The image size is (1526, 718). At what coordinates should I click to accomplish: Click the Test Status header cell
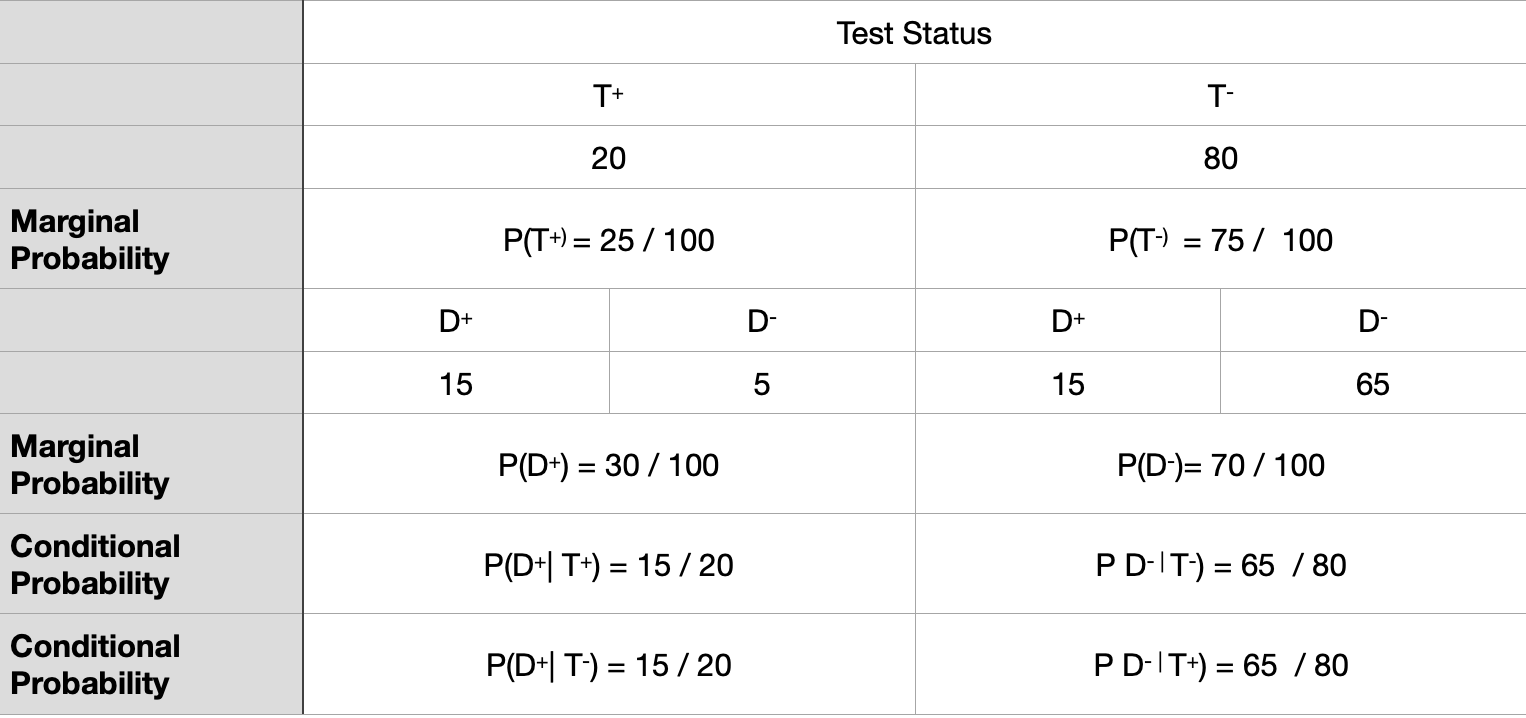tap(914, 33)
